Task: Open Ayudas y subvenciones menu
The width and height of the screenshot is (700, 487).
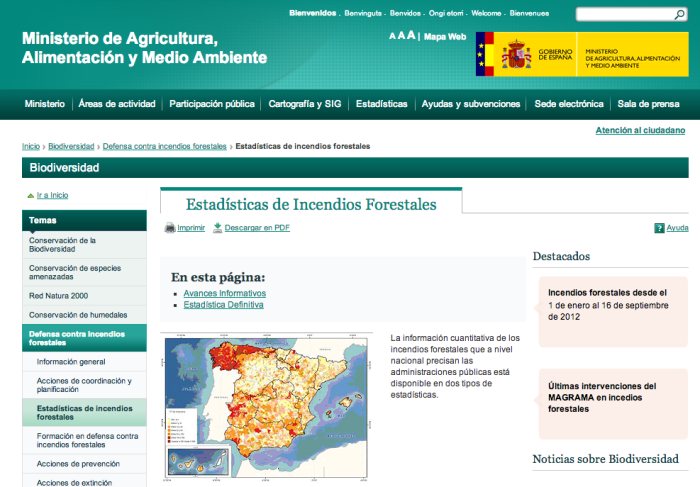Action: [471, 104]
